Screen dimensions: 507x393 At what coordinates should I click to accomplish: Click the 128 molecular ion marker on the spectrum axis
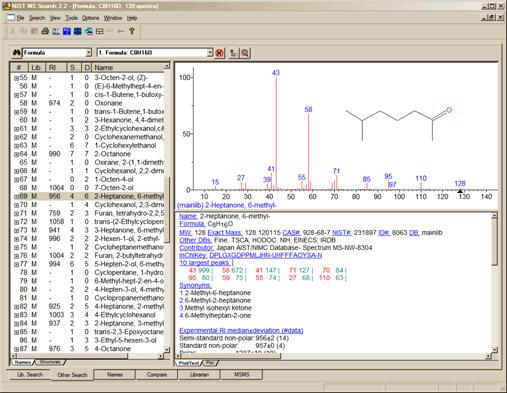[460, 191]
